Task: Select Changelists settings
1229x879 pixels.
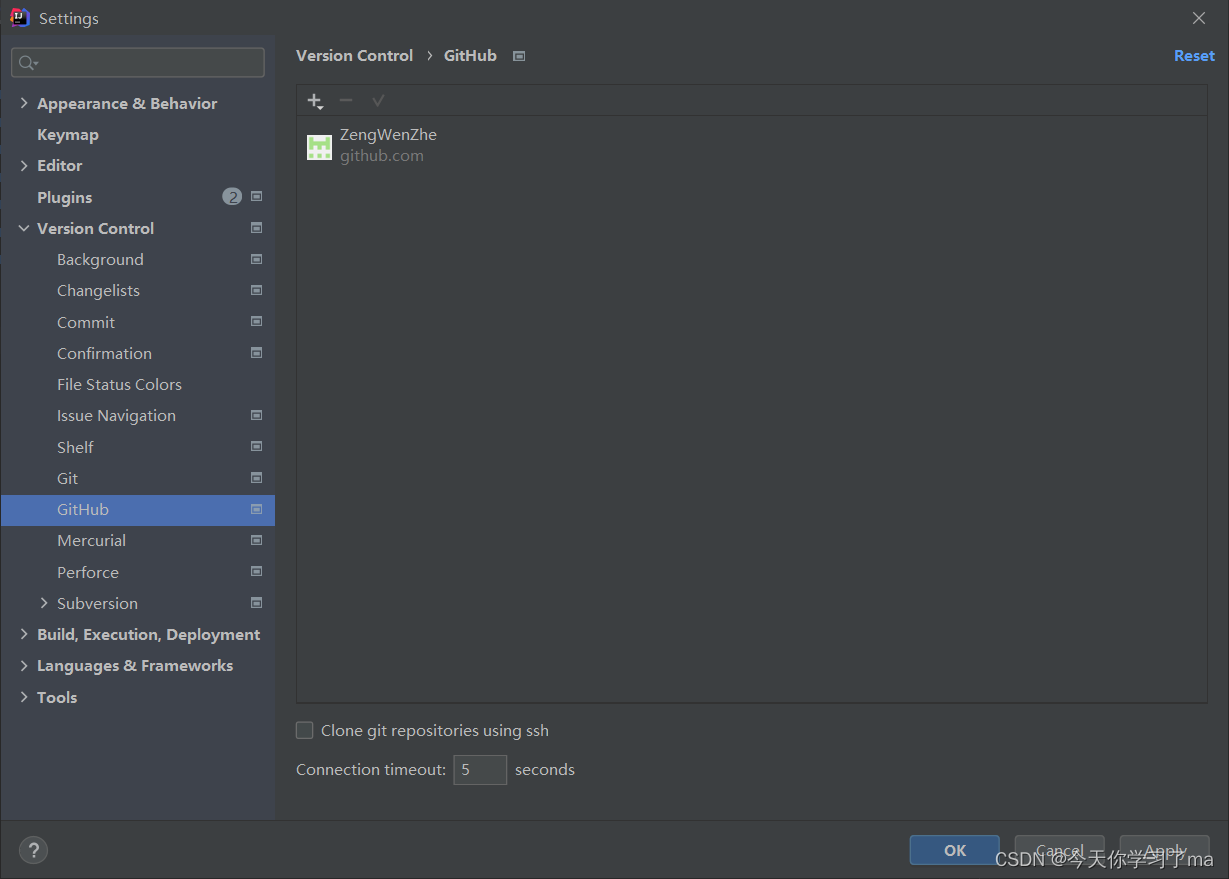Action: 98,290
